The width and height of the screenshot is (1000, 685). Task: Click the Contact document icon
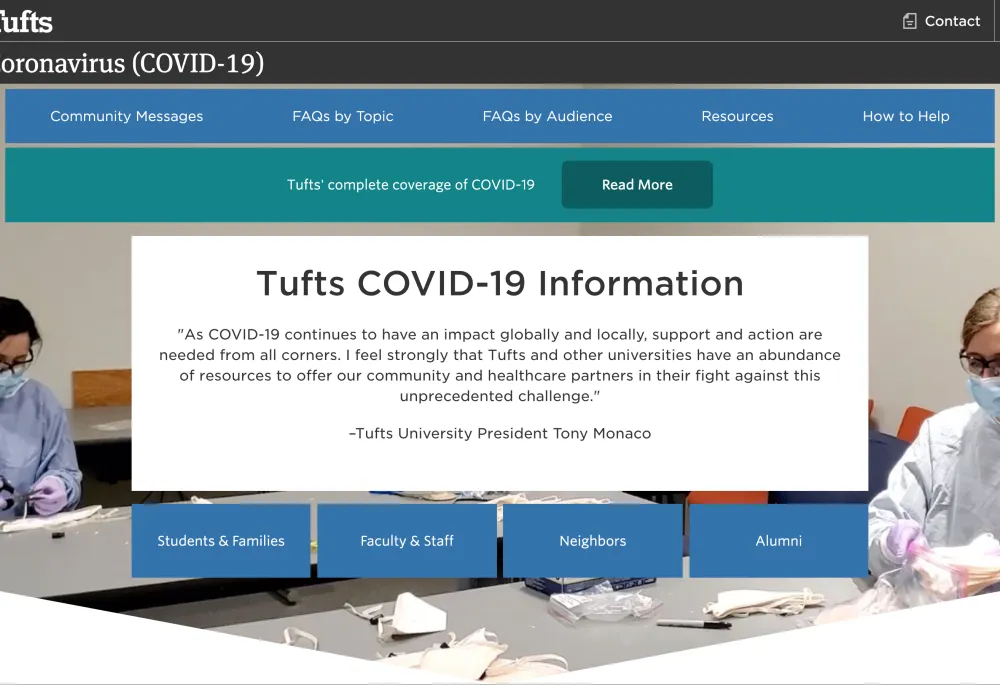(909, 21)
